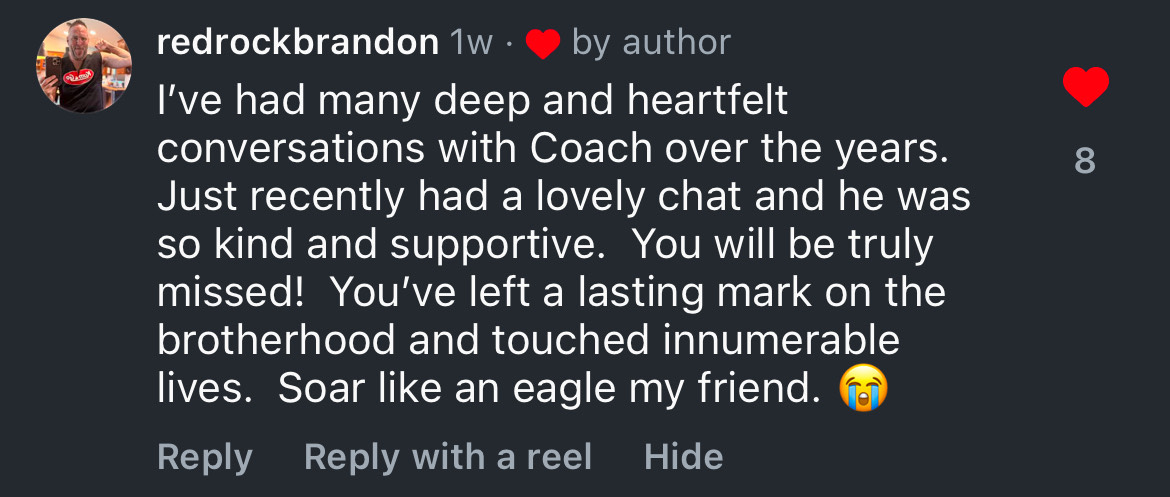Click the "by author" label
Viewport: 1170px width, 497px height.
point(651,43)
